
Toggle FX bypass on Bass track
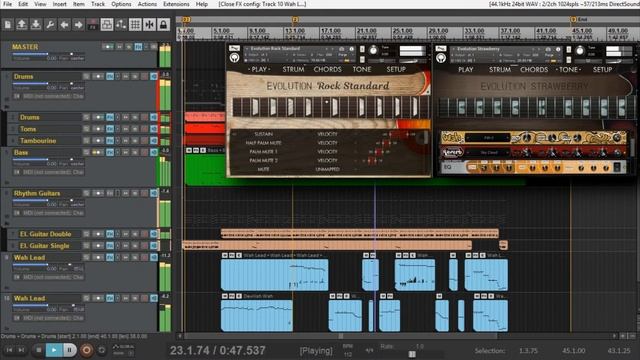click(x=118, y=152)
